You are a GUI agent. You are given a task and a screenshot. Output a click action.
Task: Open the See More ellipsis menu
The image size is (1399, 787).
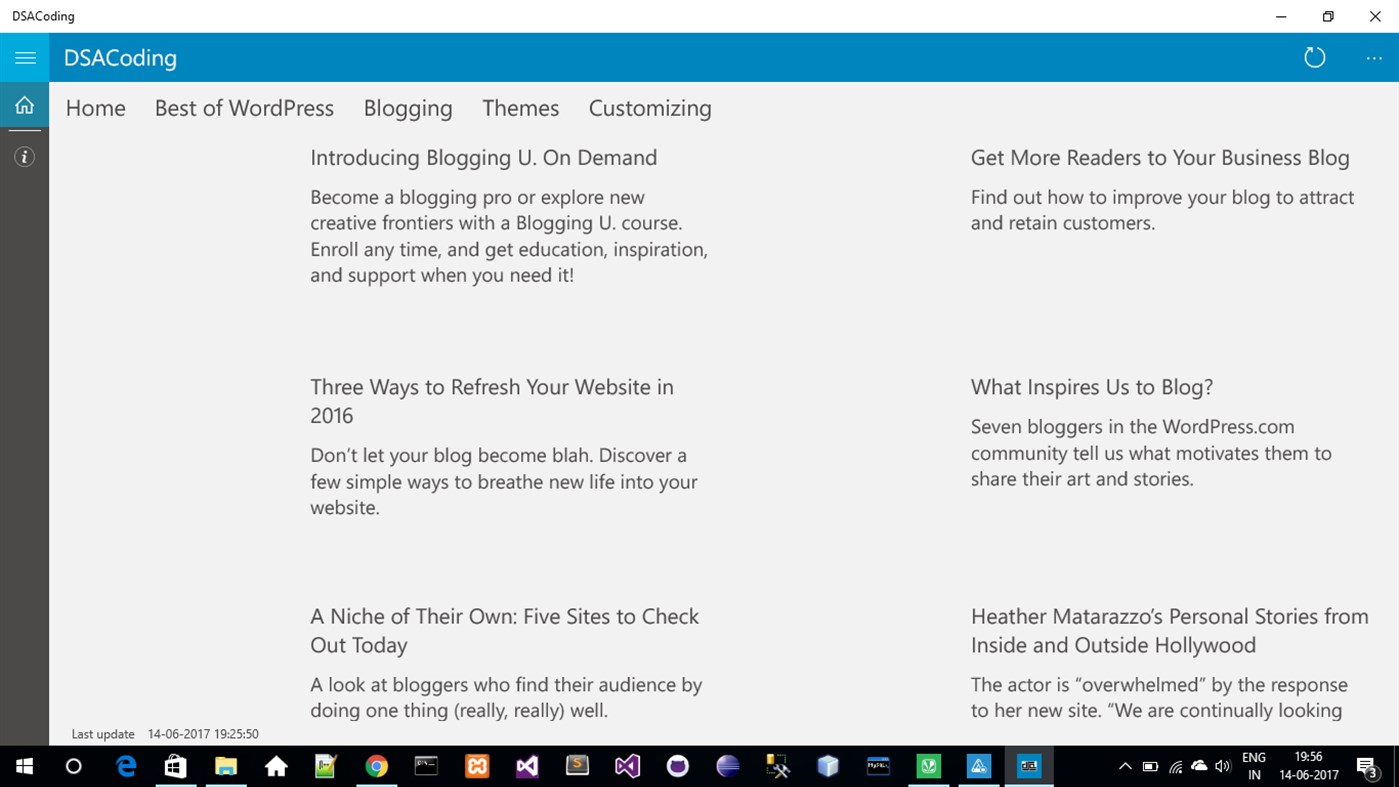(x=1373, y=57)
